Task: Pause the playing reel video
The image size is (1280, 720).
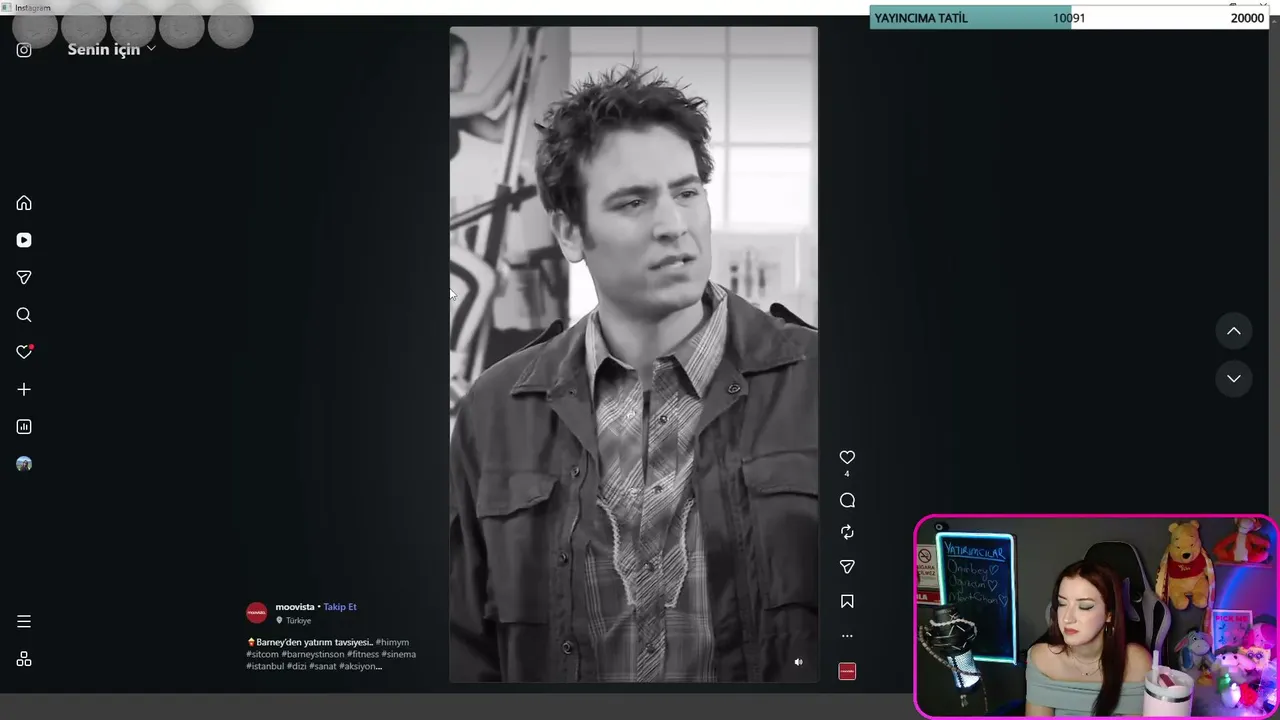Action: coord(633,354)
